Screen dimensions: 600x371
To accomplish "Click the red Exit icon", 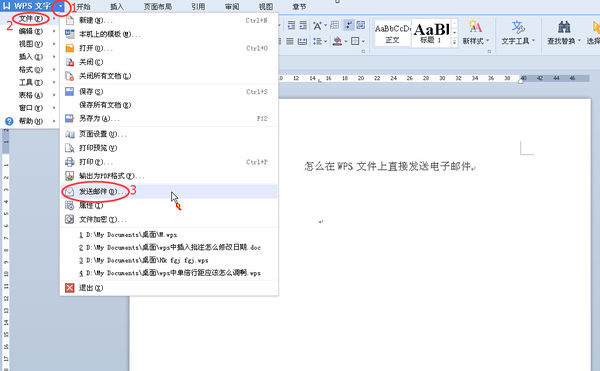I will [70, 288].
